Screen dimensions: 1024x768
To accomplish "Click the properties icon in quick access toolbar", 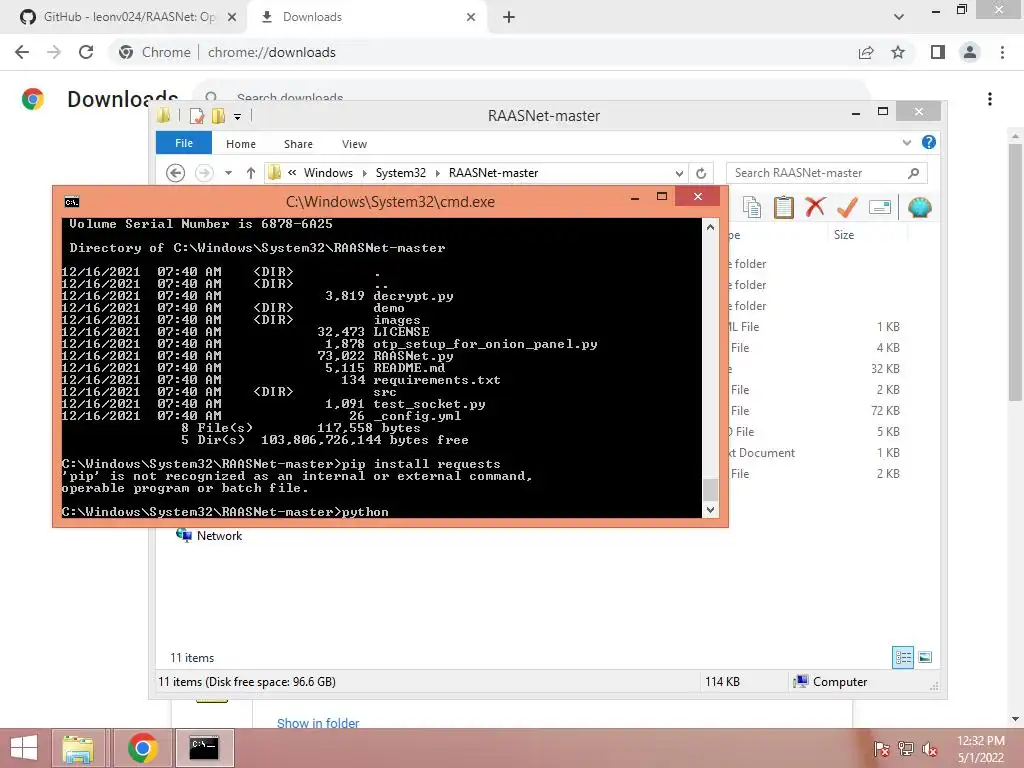I will [x=197, y=116].
